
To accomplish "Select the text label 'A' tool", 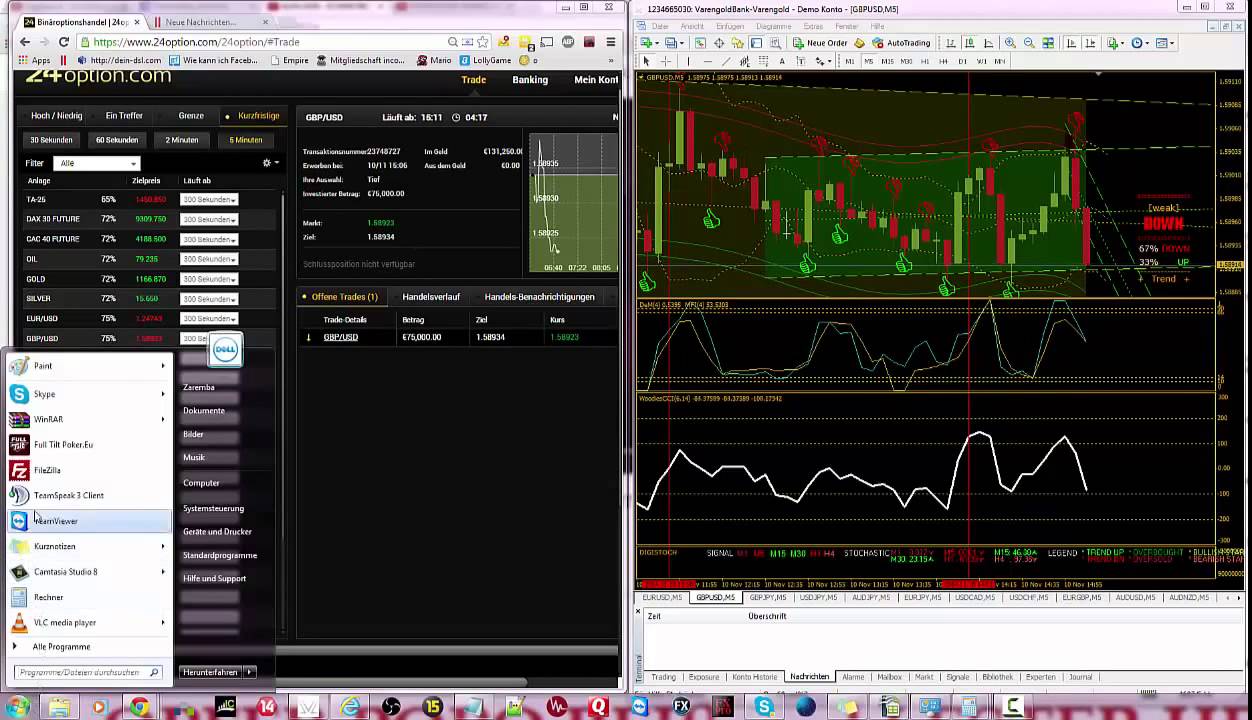I will [782, 61].
